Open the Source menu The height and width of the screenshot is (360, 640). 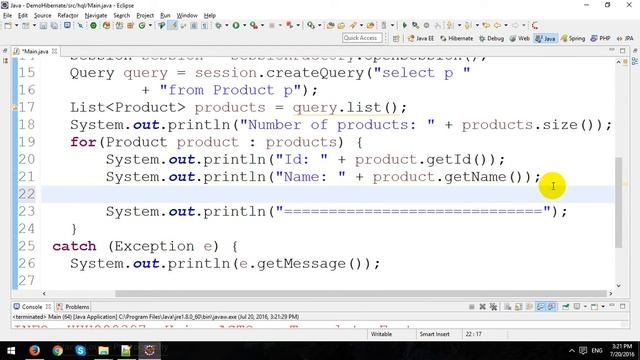pos(42,16)
